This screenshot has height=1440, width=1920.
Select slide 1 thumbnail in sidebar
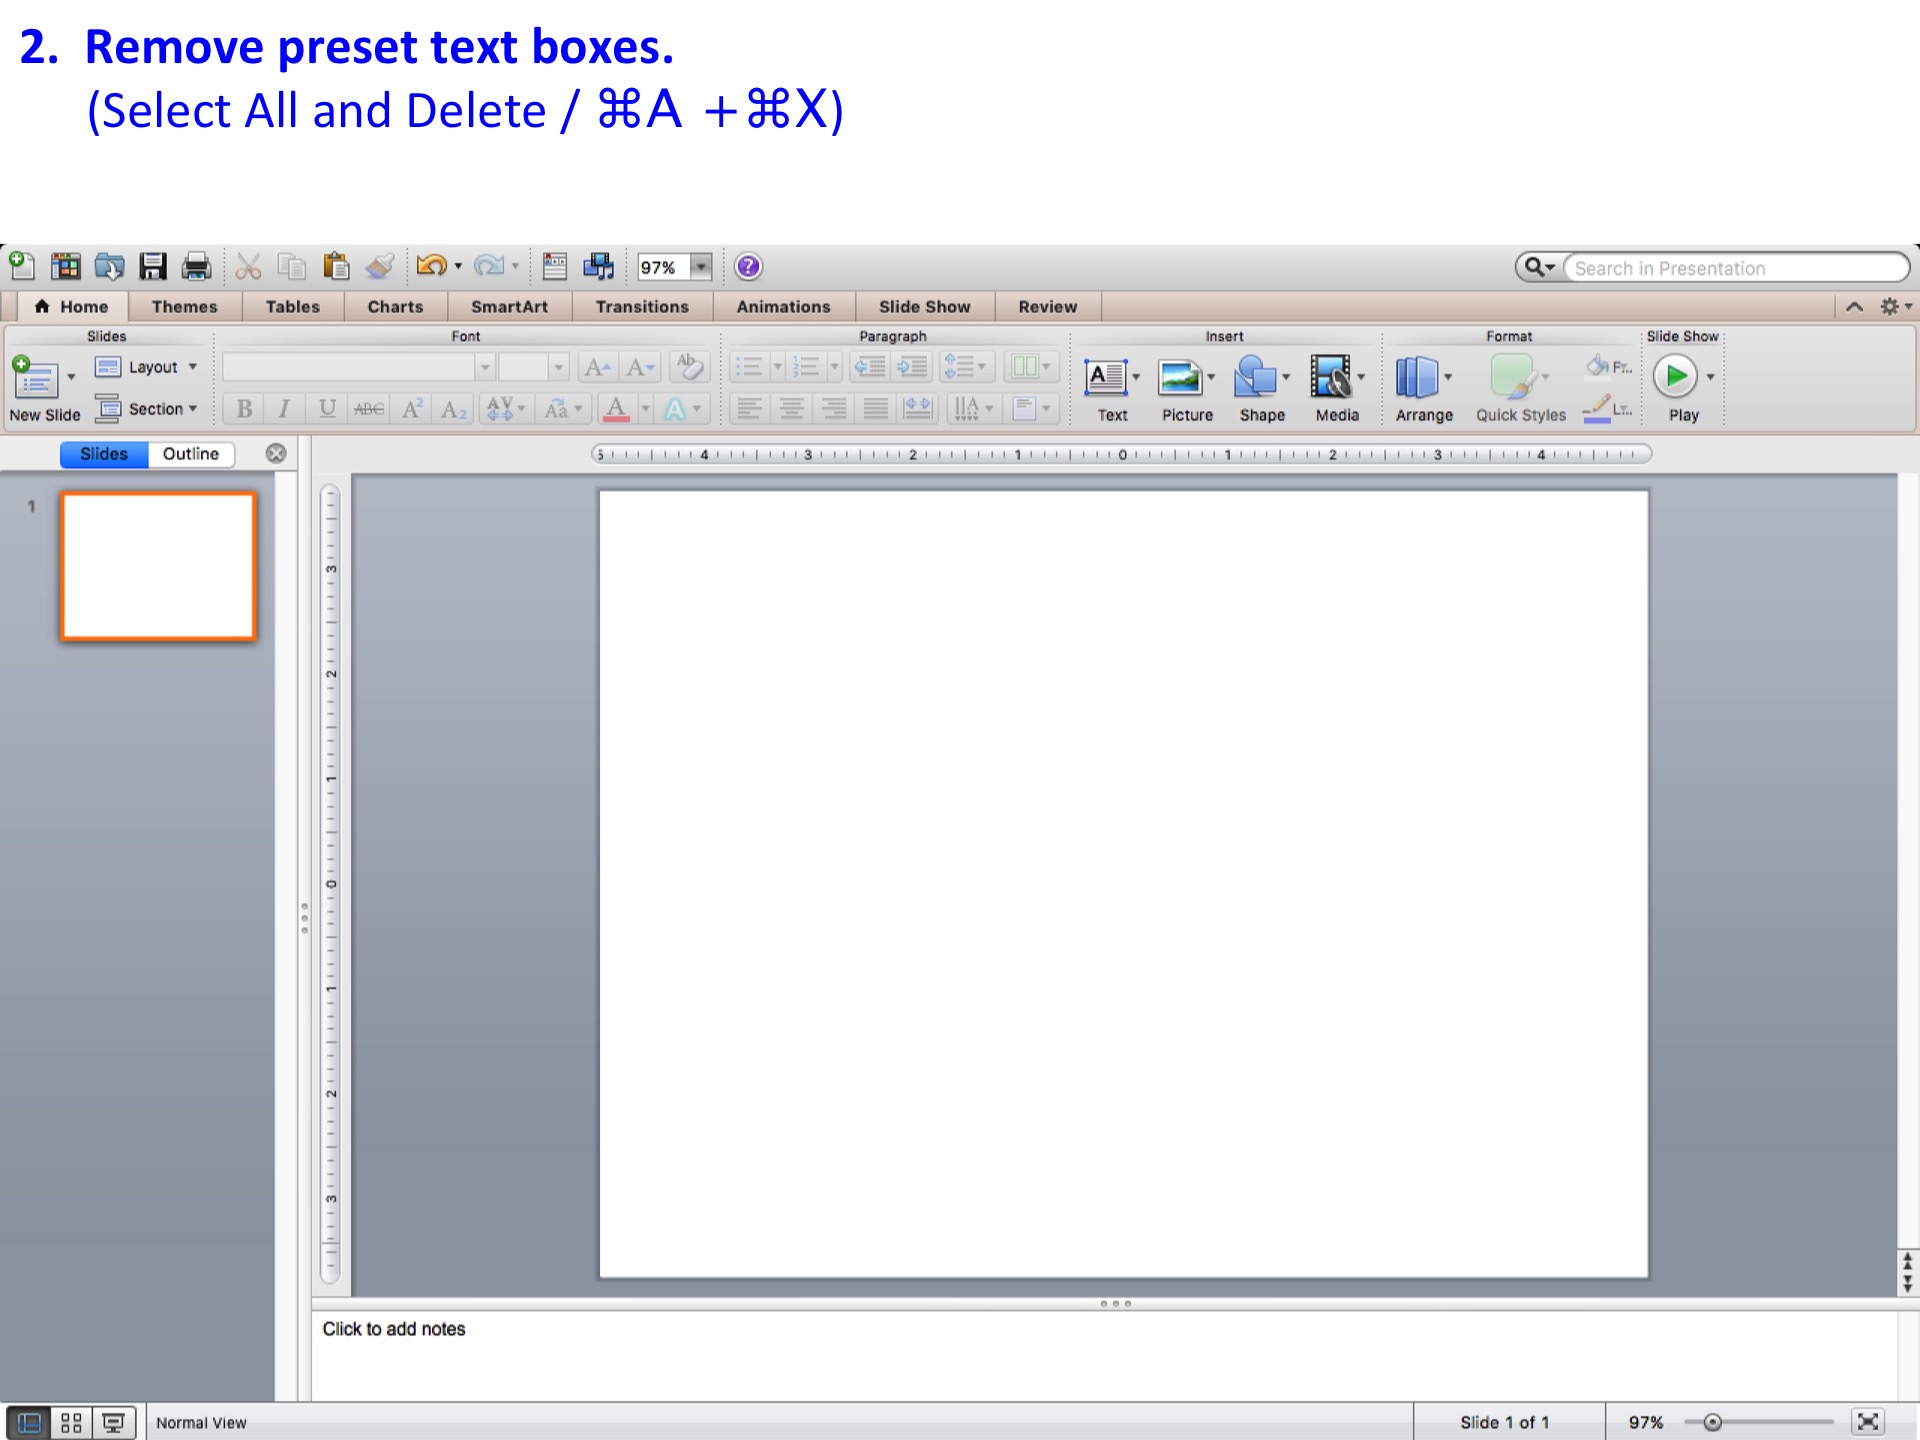[157, 565]
